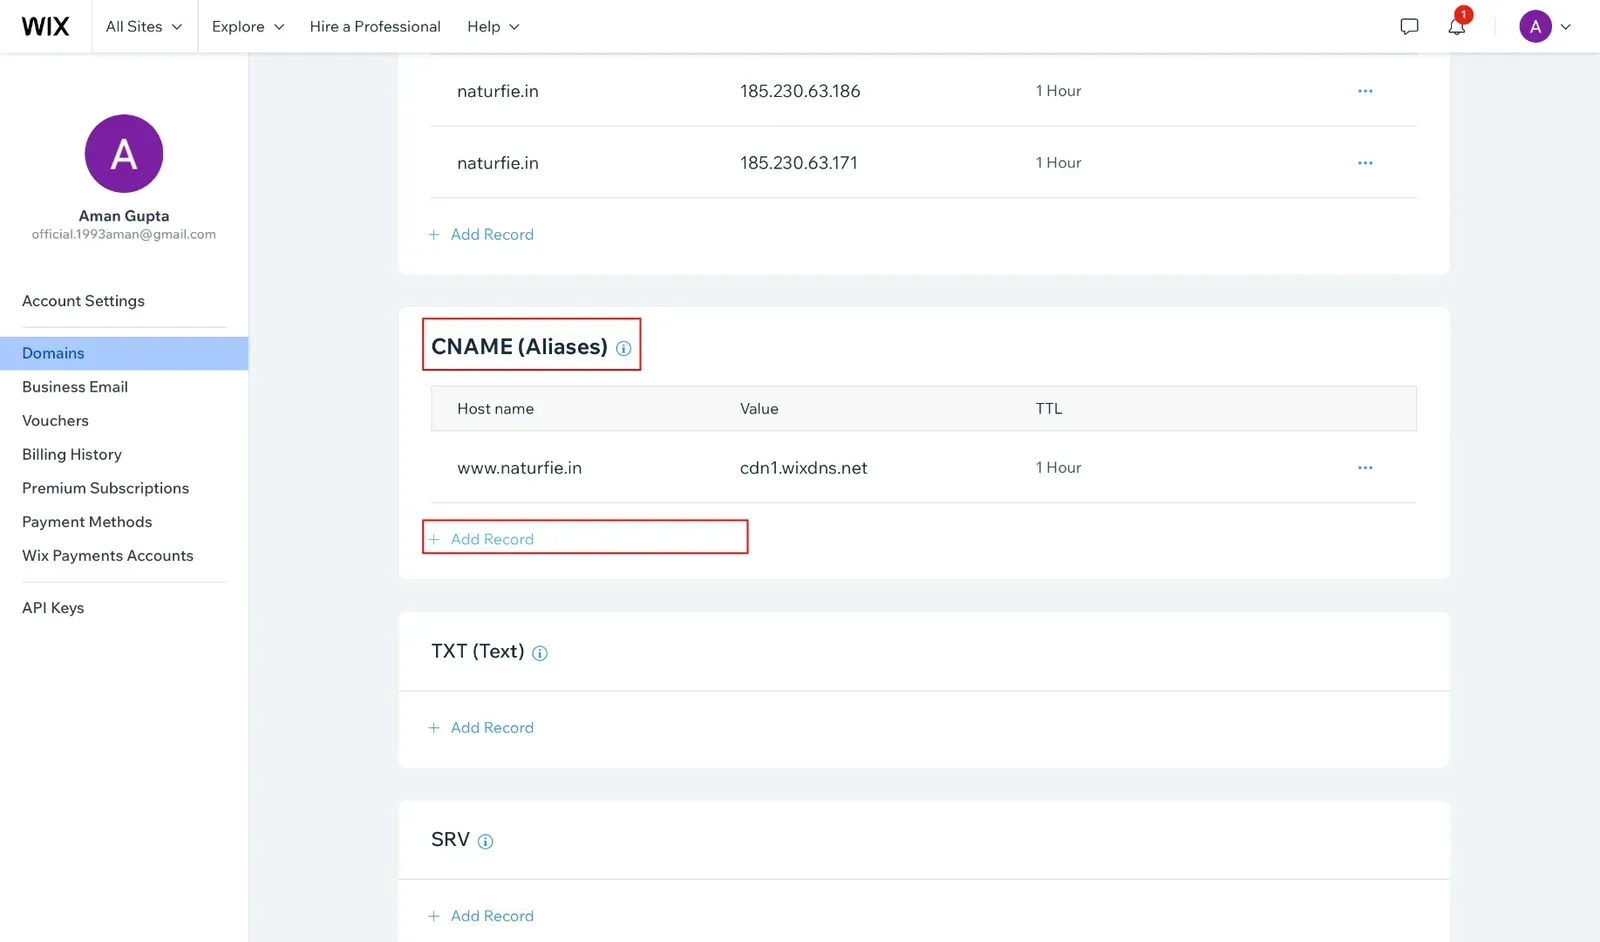
Task: Click IP value 185.230.63.186
Action: 800,91
